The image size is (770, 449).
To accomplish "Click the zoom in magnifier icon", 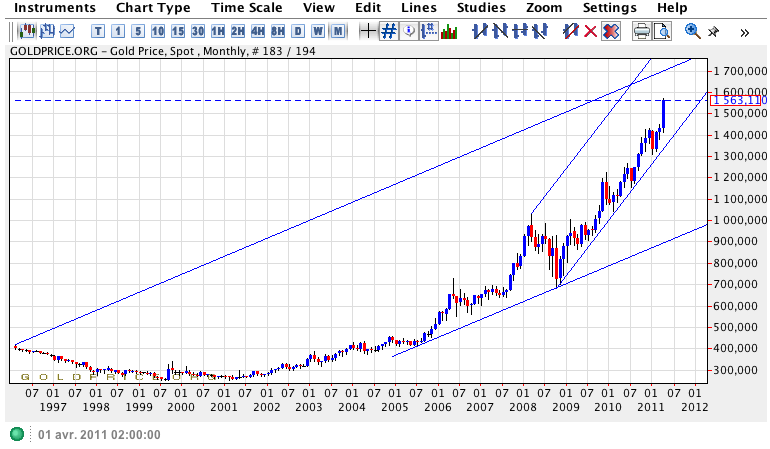I will coord(692,31).
